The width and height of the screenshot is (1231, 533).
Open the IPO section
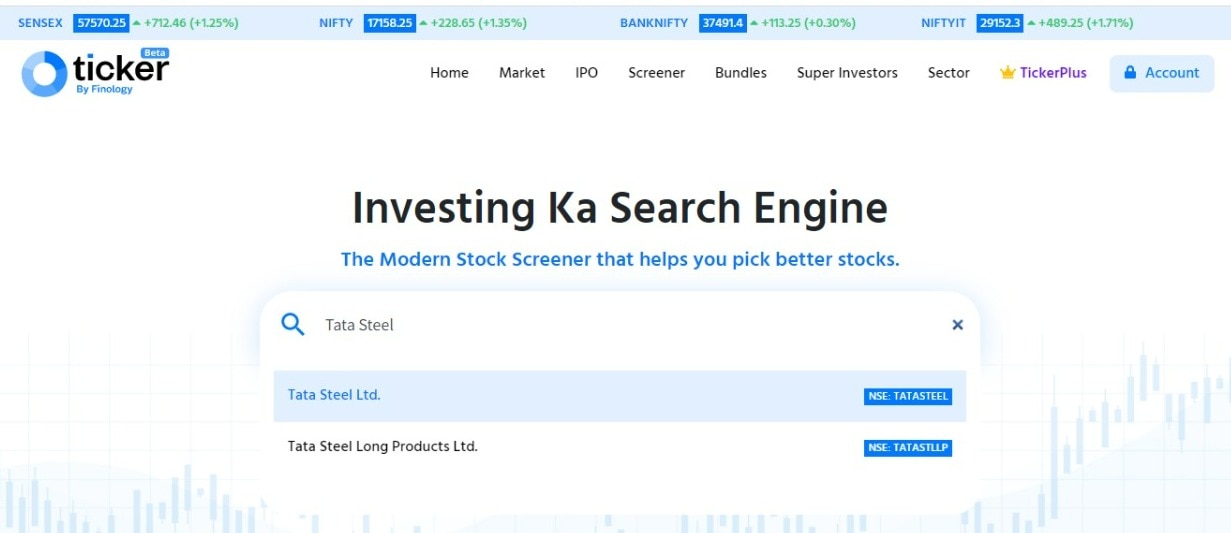click(586, 73)
